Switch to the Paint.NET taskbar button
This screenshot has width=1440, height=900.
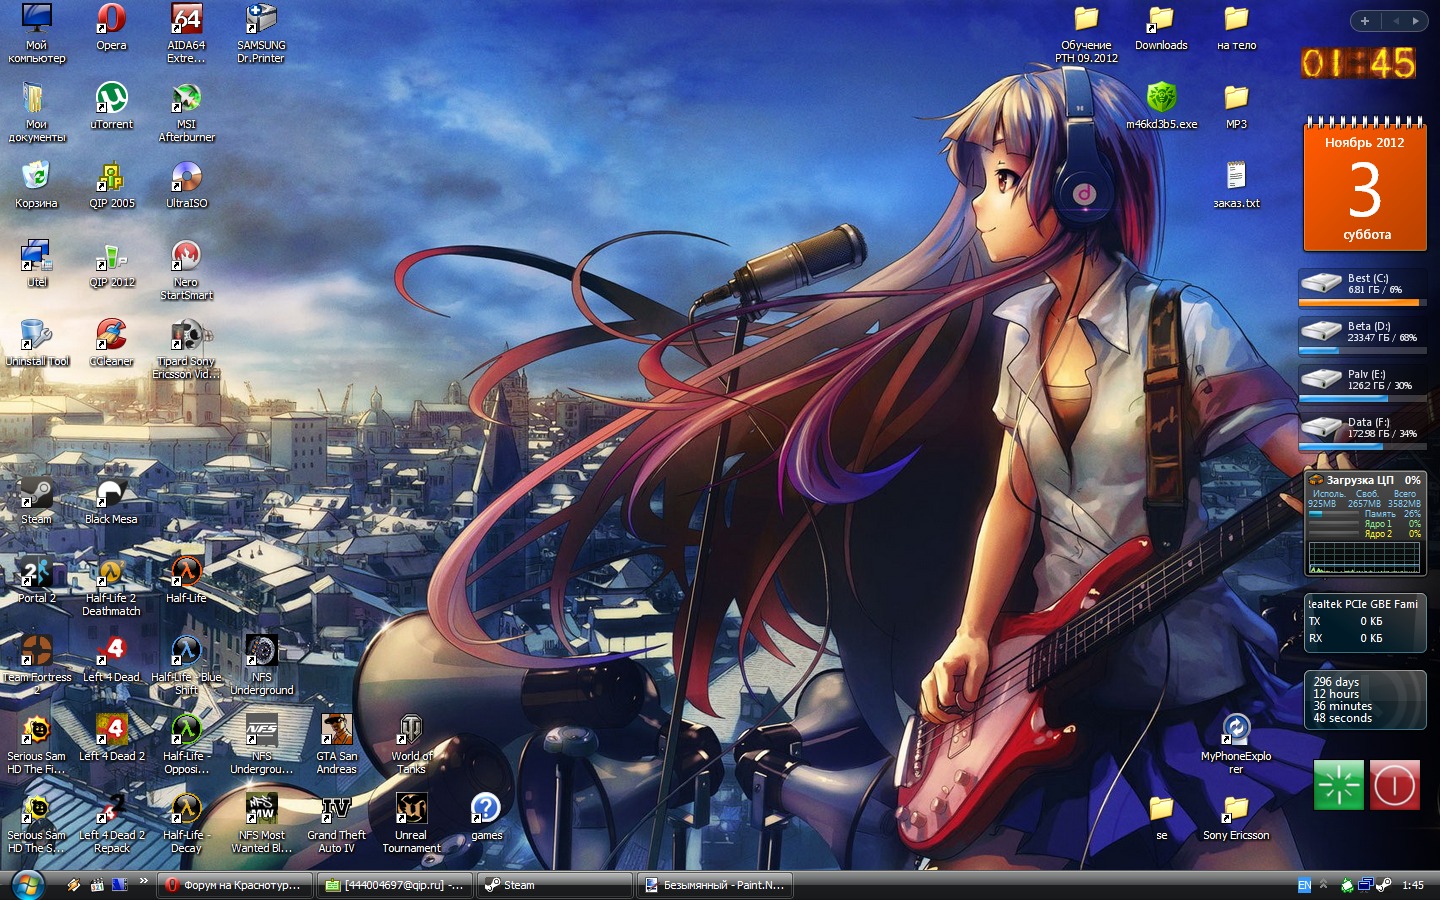click(x=715, y=885)
